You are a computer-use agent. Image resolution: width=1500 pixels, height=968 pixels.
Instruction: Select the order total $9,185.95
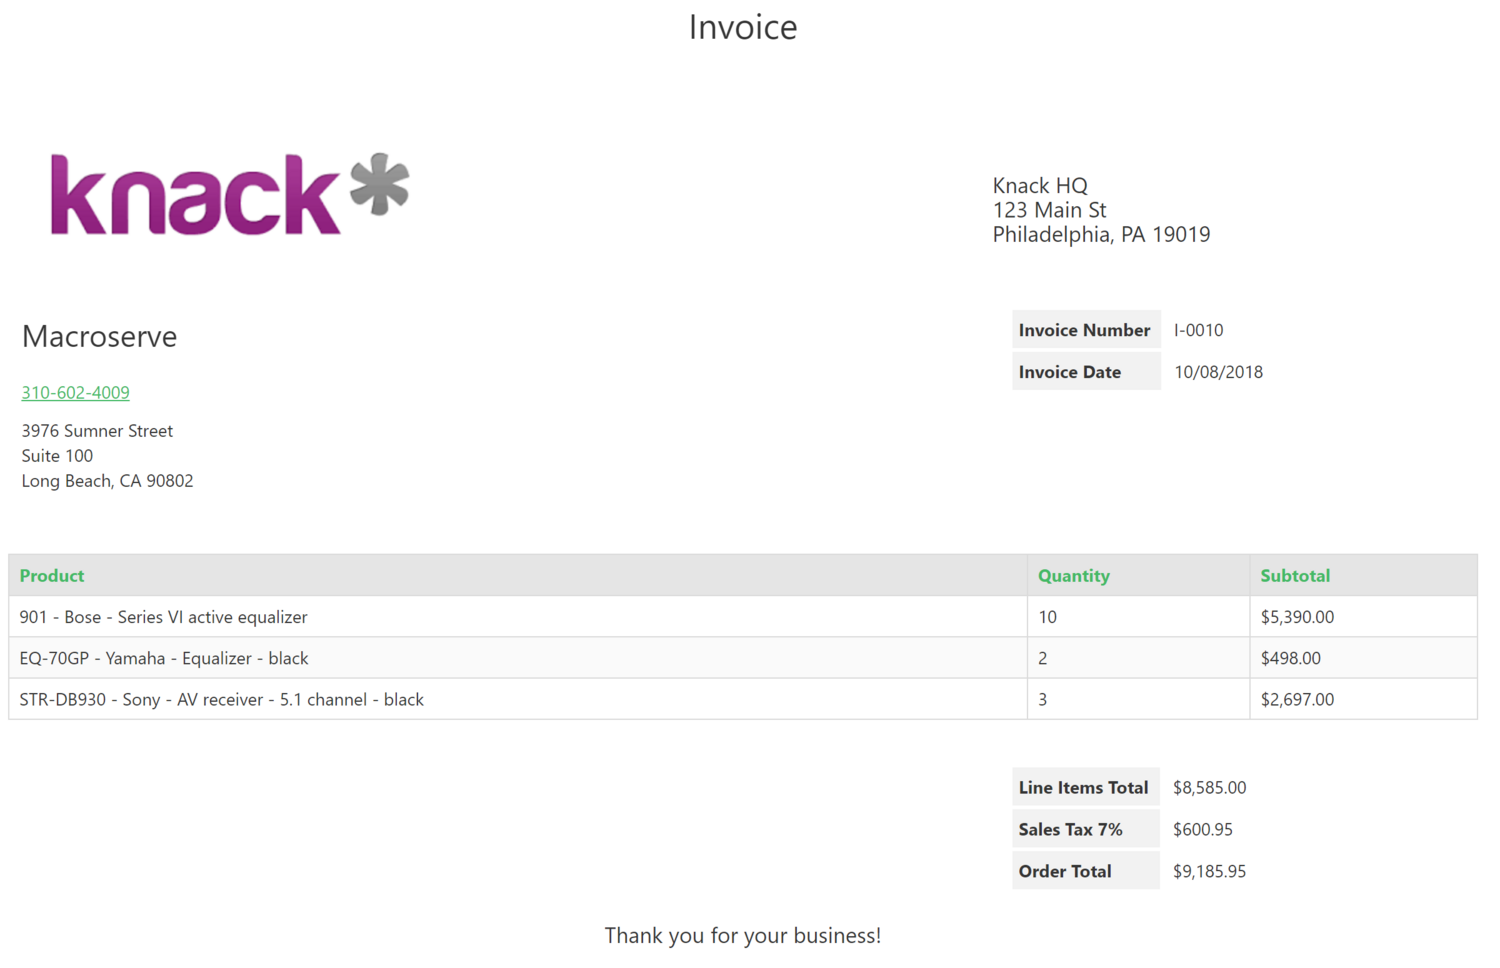pos(1209,872)
